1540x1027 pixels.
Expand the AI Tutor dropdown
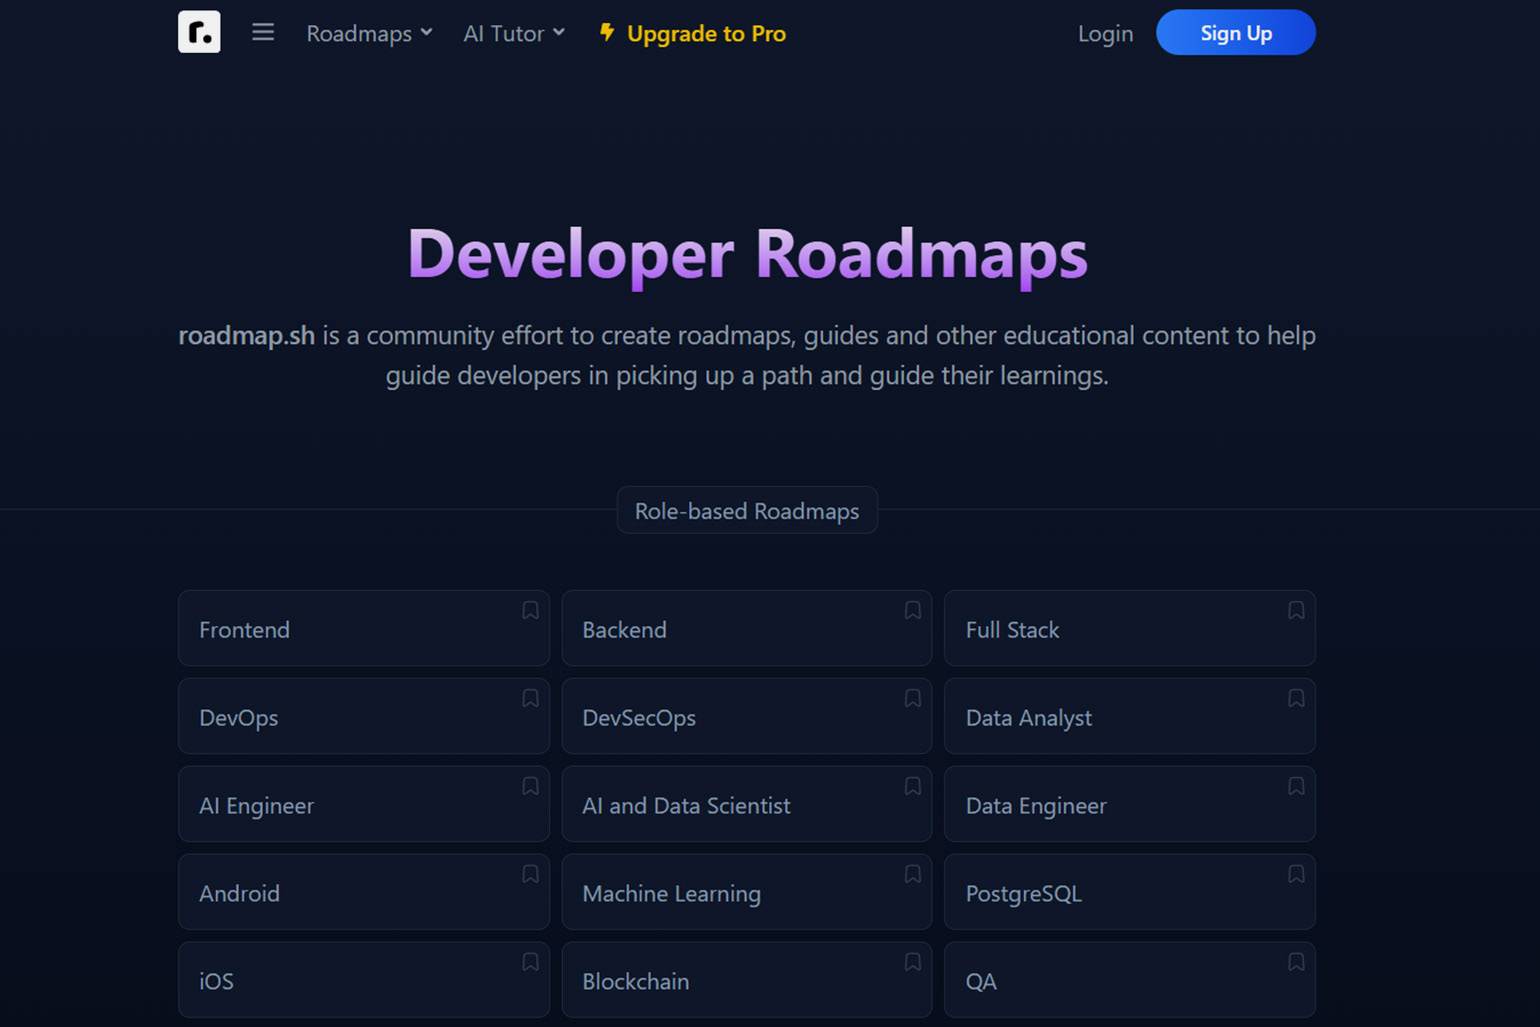point(514,33)
